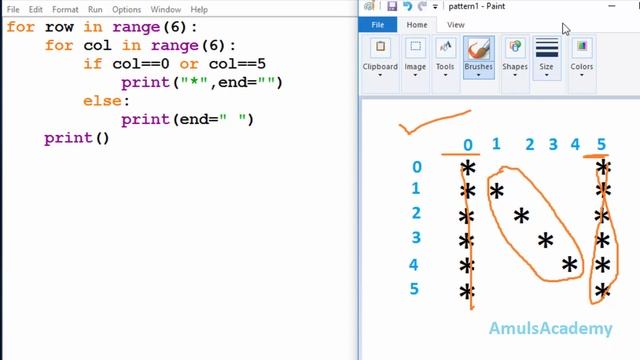Open the blue File tab in Paint

(x=378, y=25)
